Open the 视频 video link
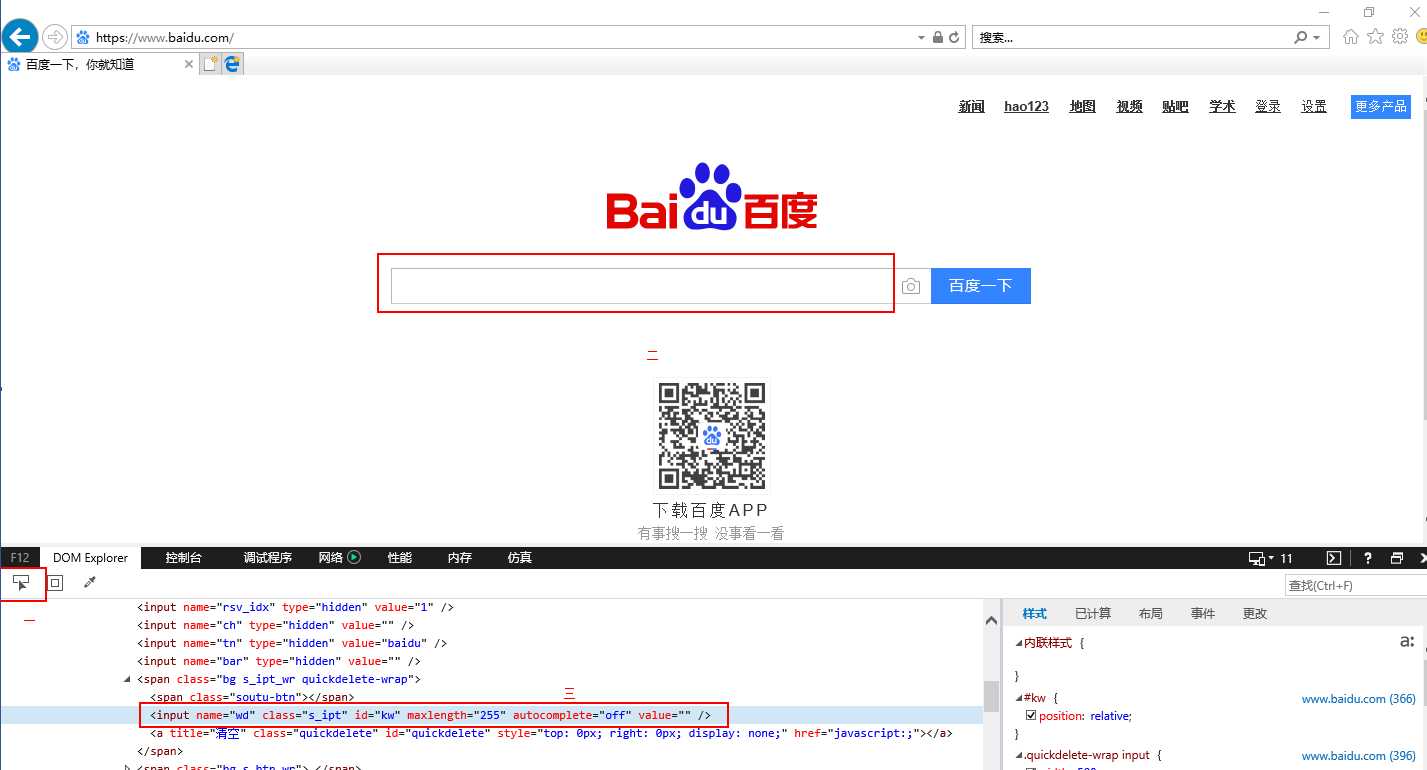 point(1129,106)
